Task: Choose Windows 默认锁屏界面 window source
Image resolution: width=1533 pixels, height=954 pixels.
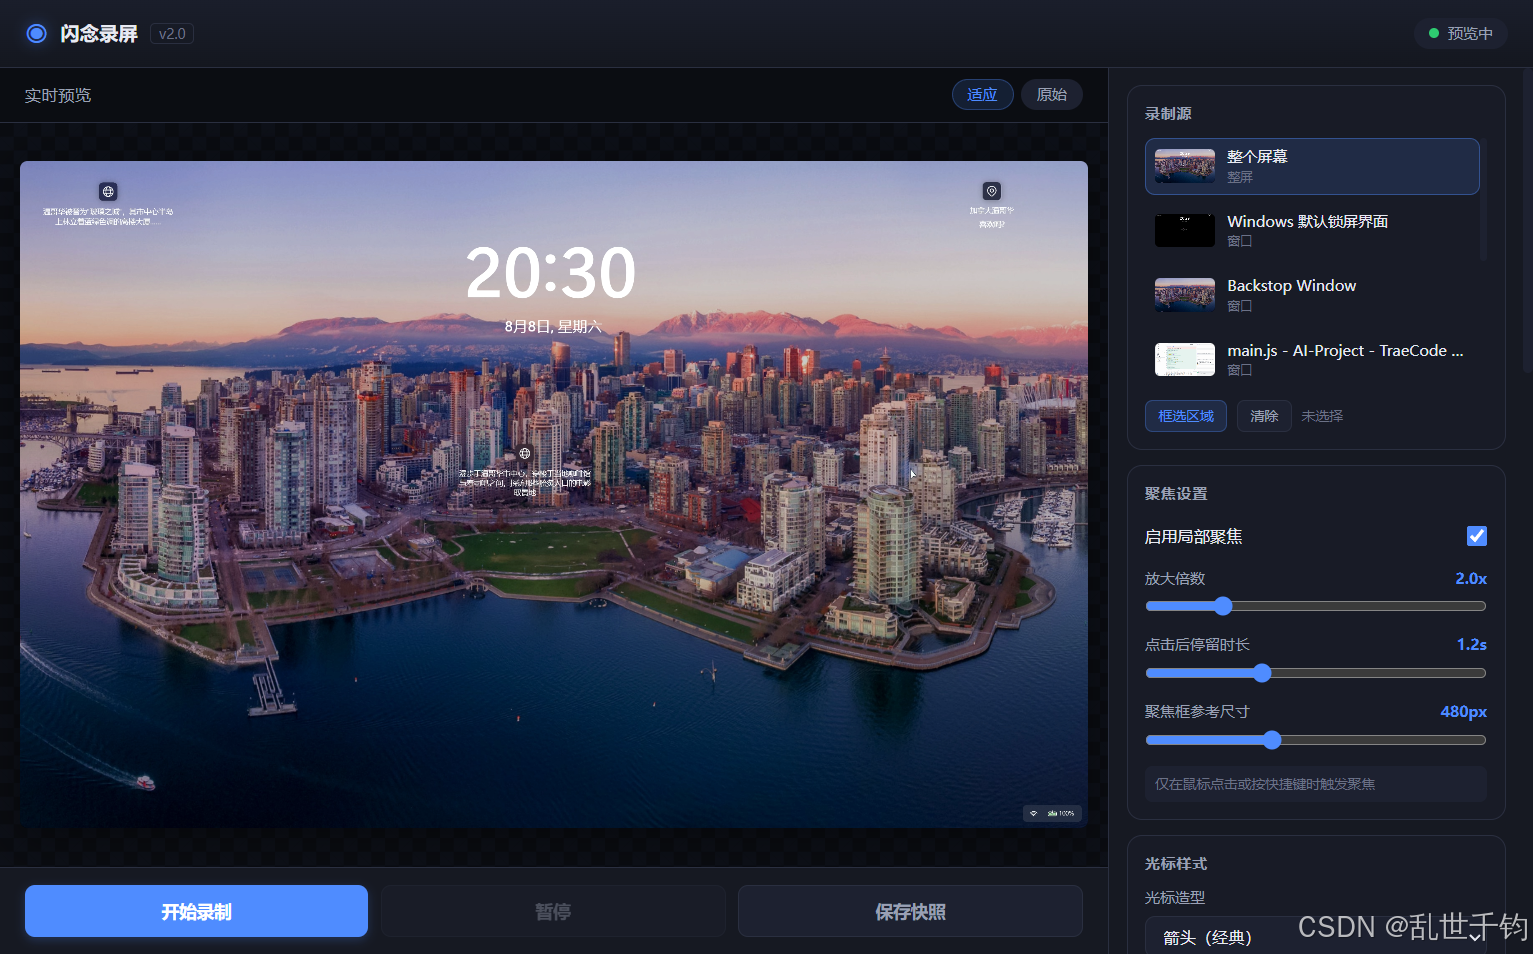Action: (1312, 230)
